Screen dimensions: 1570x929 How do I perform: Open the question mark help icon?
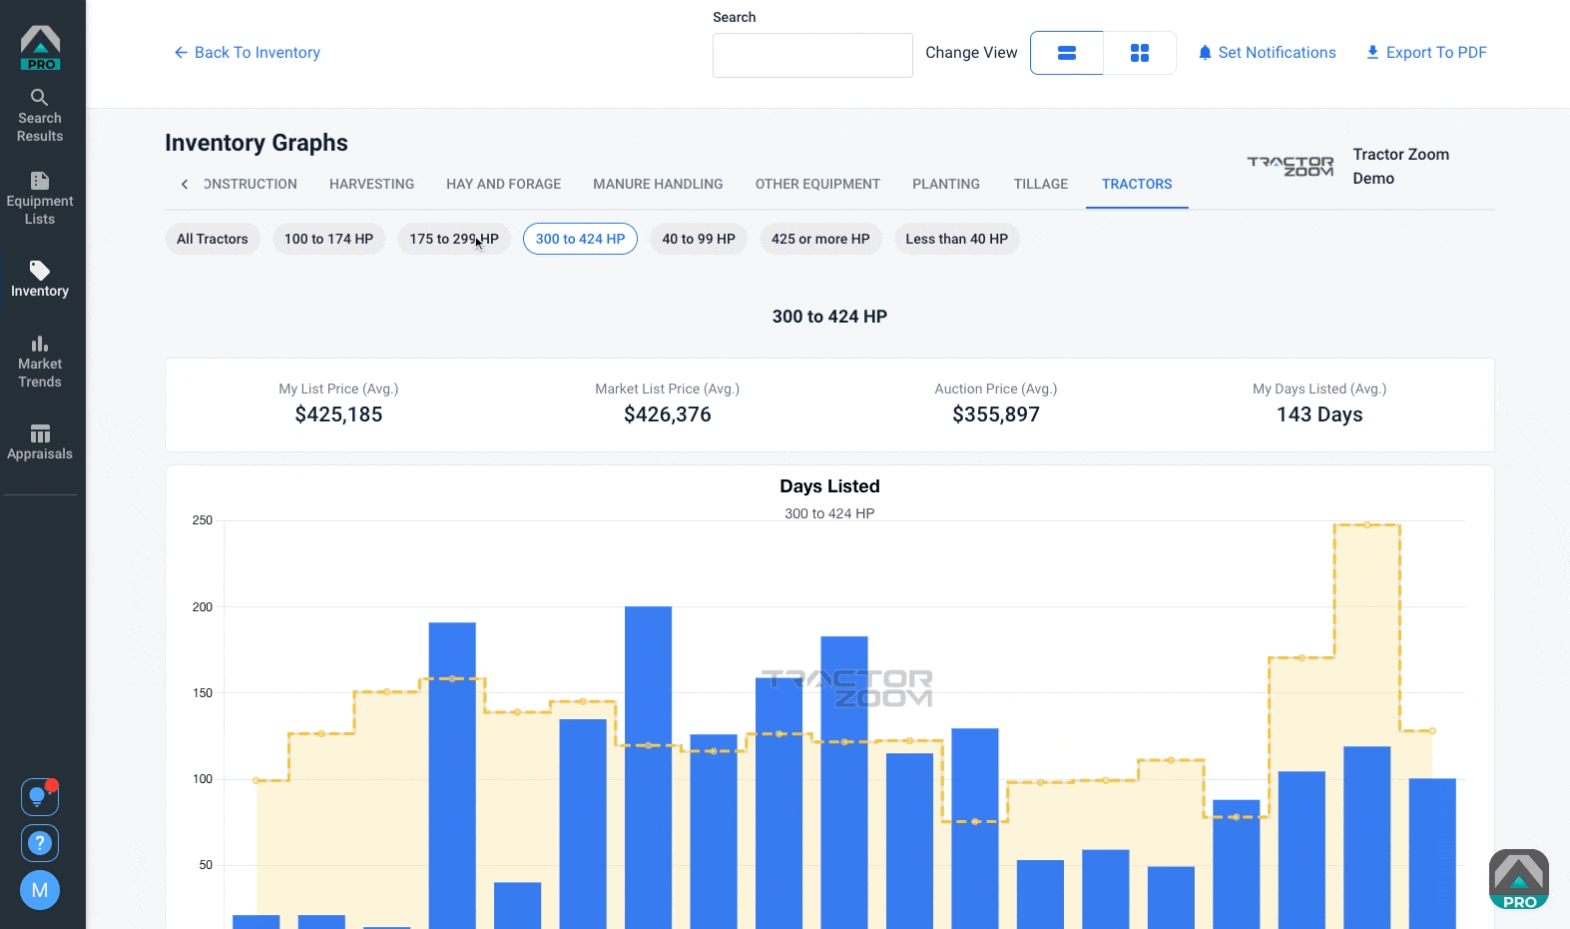40,843
